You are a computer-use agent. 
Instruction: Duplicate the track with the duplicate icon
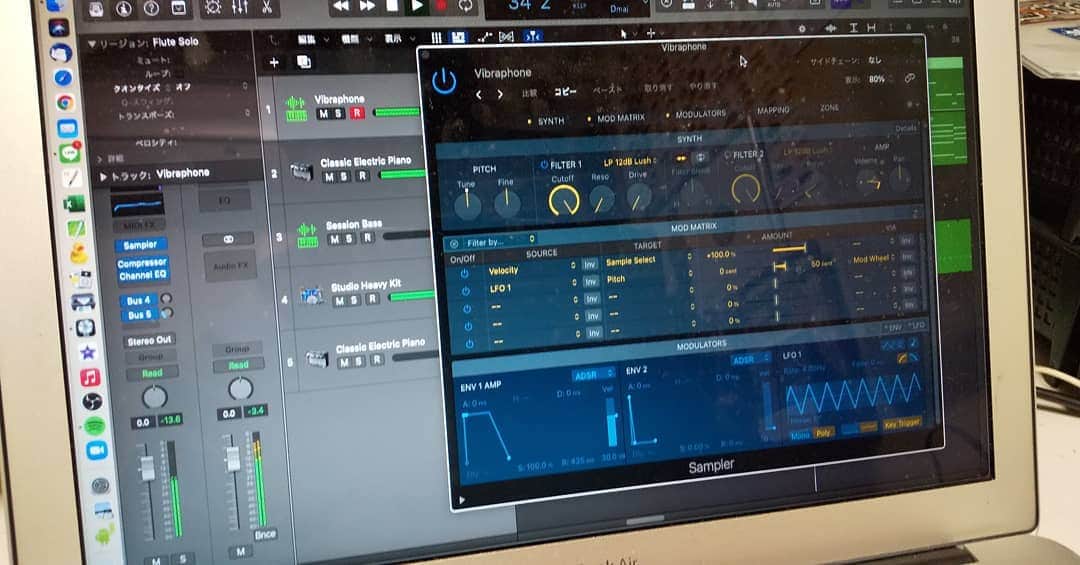coord(303,63)
